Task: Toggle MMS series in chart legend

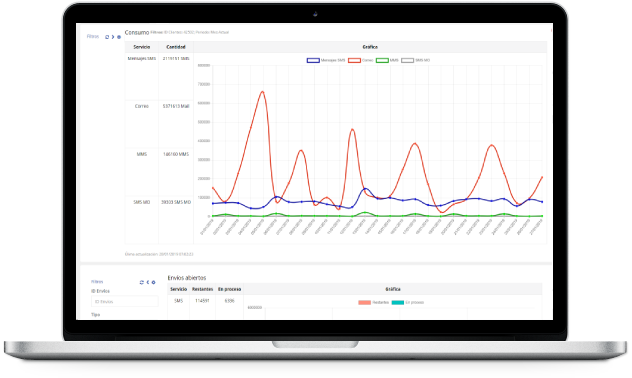Action: click(x=387, y=60)
